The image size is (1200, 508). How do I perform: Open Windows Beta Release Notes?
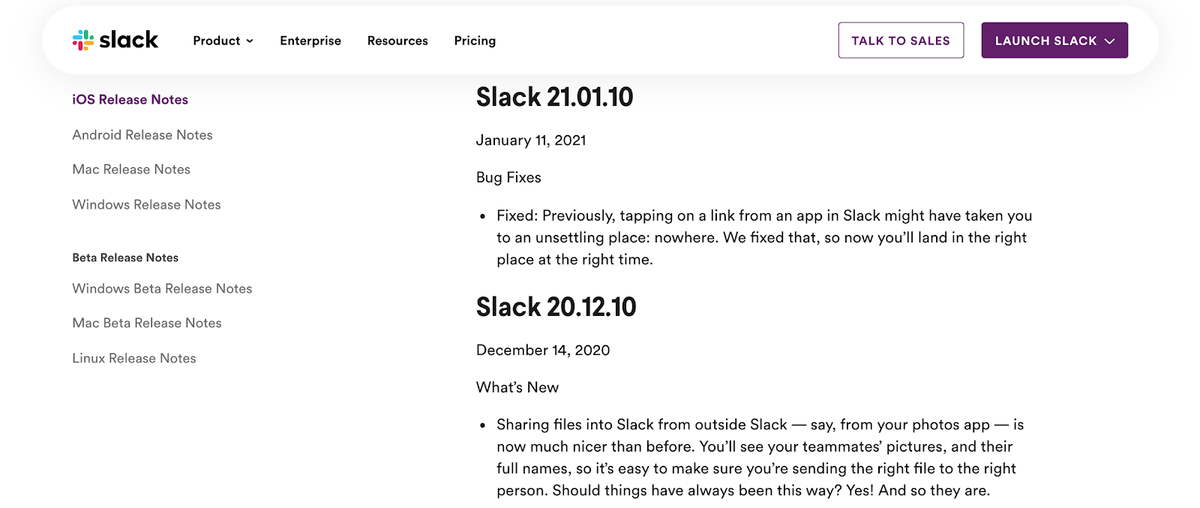click(x=162, y=289)
